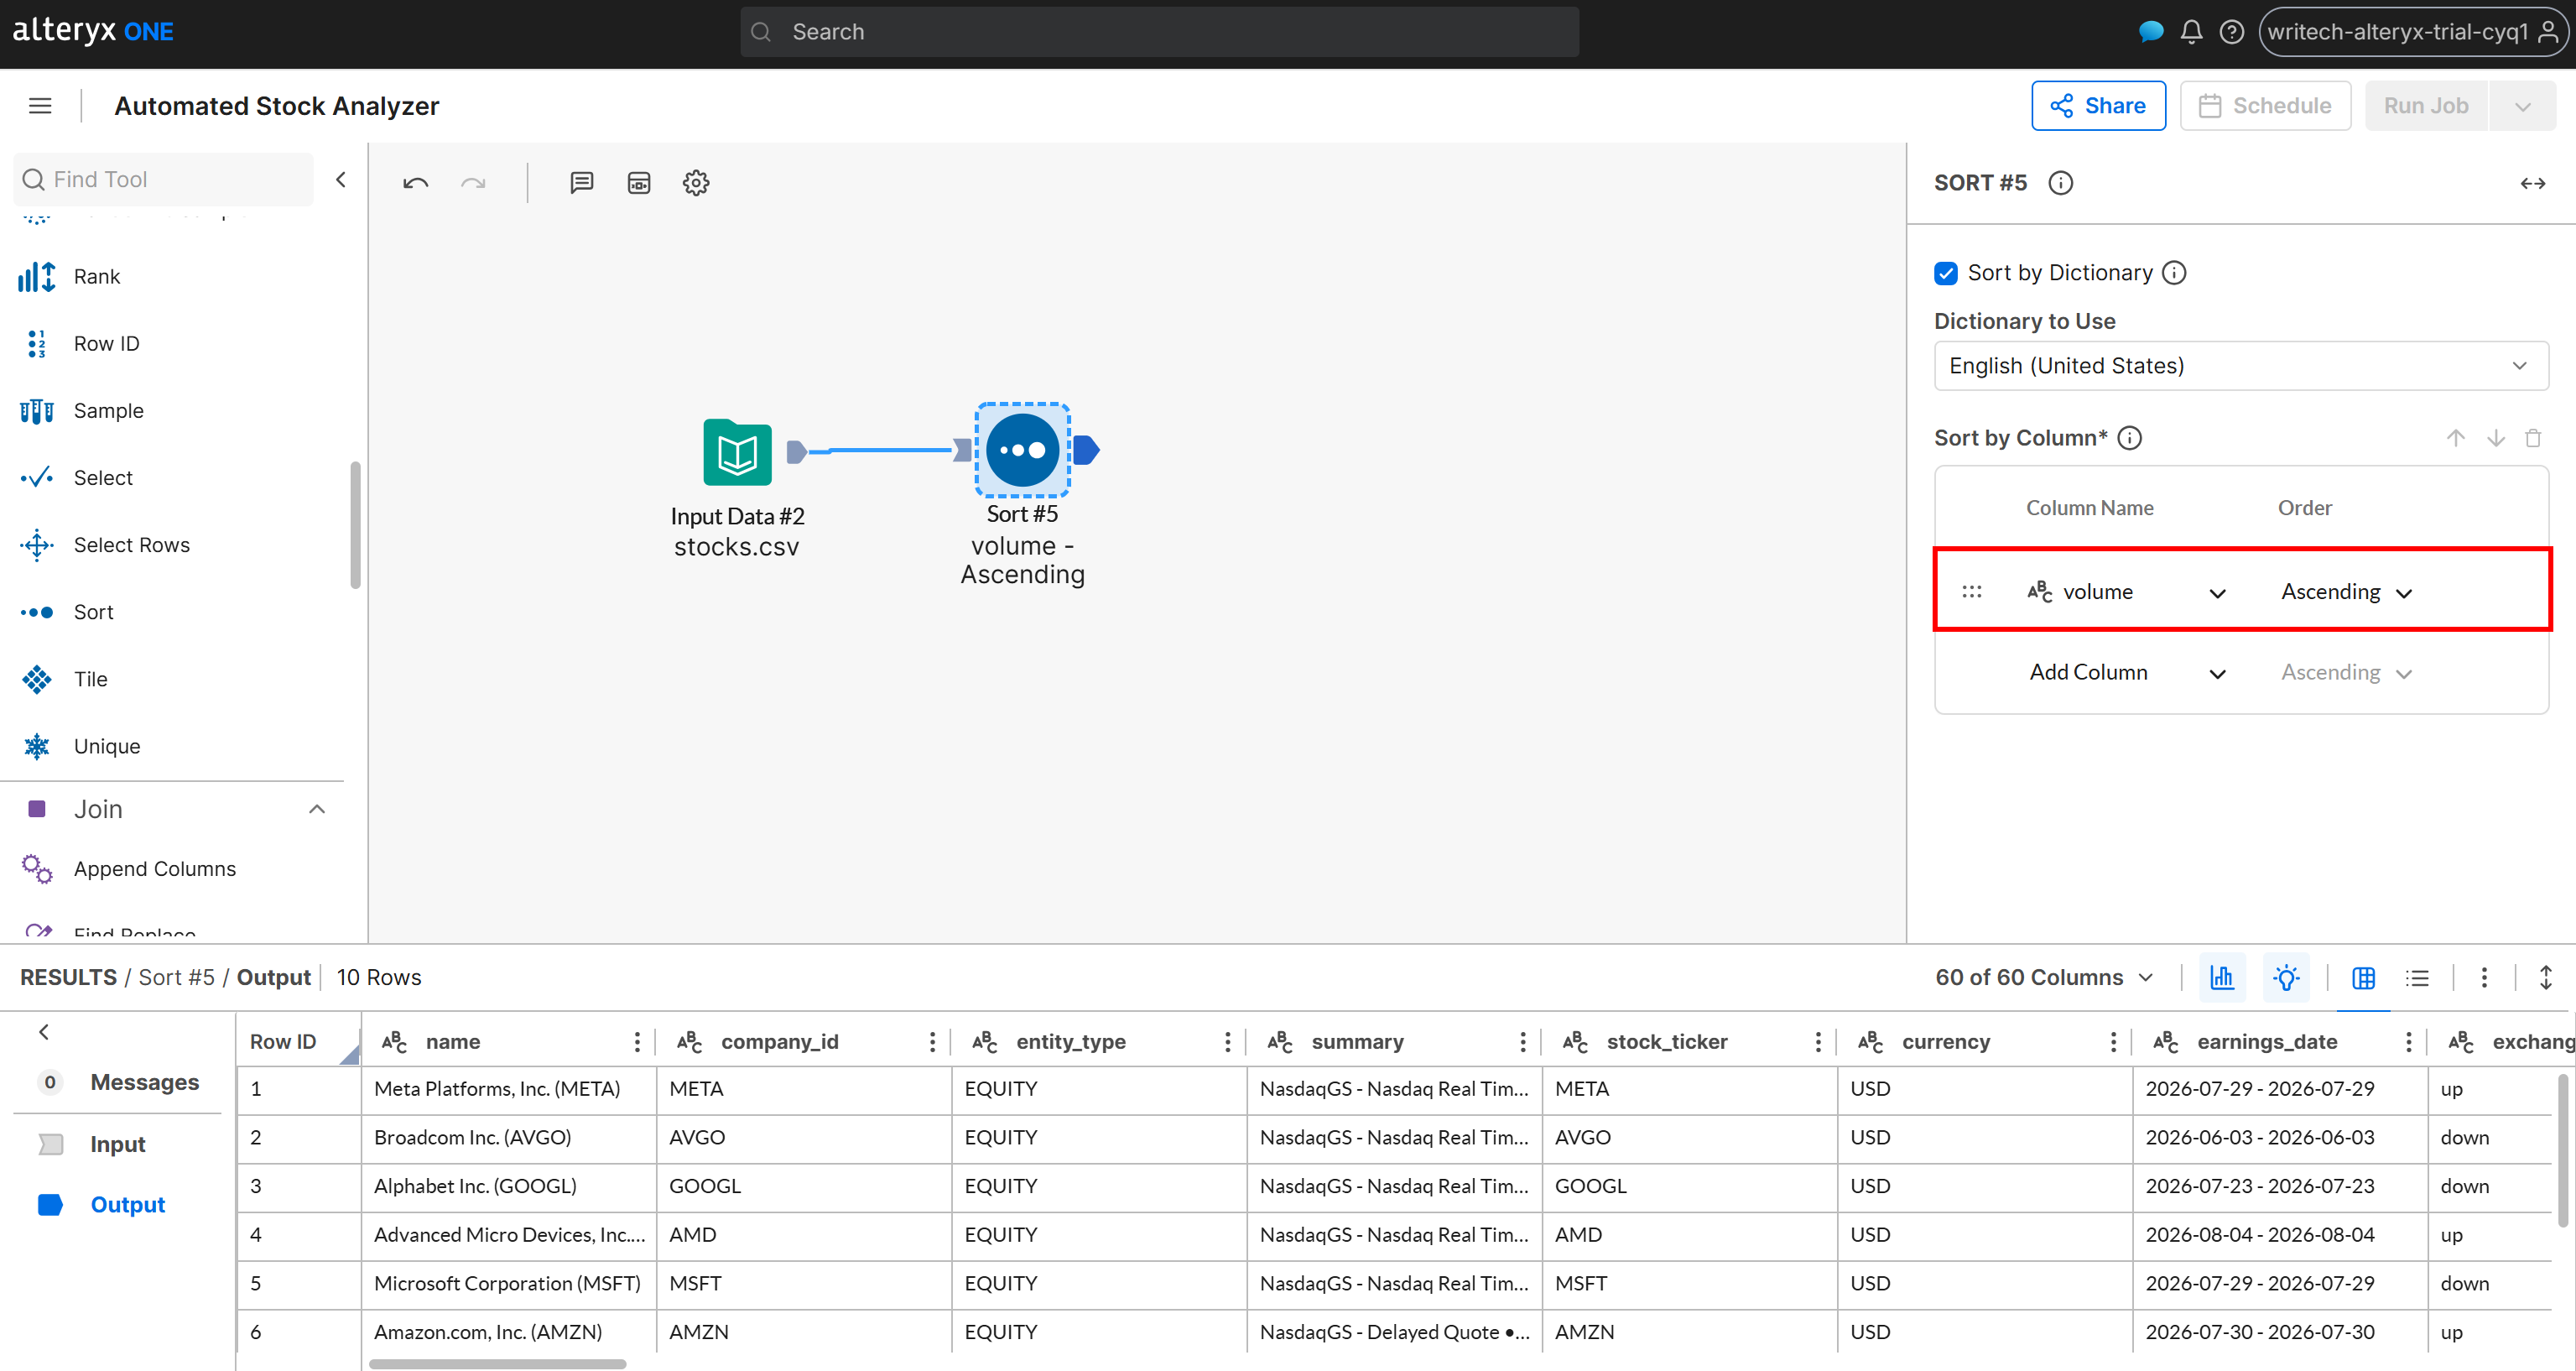Open the chat messages icon
The width and height of the screenshot is (2576, 1371).
(x=2150, y=32)
